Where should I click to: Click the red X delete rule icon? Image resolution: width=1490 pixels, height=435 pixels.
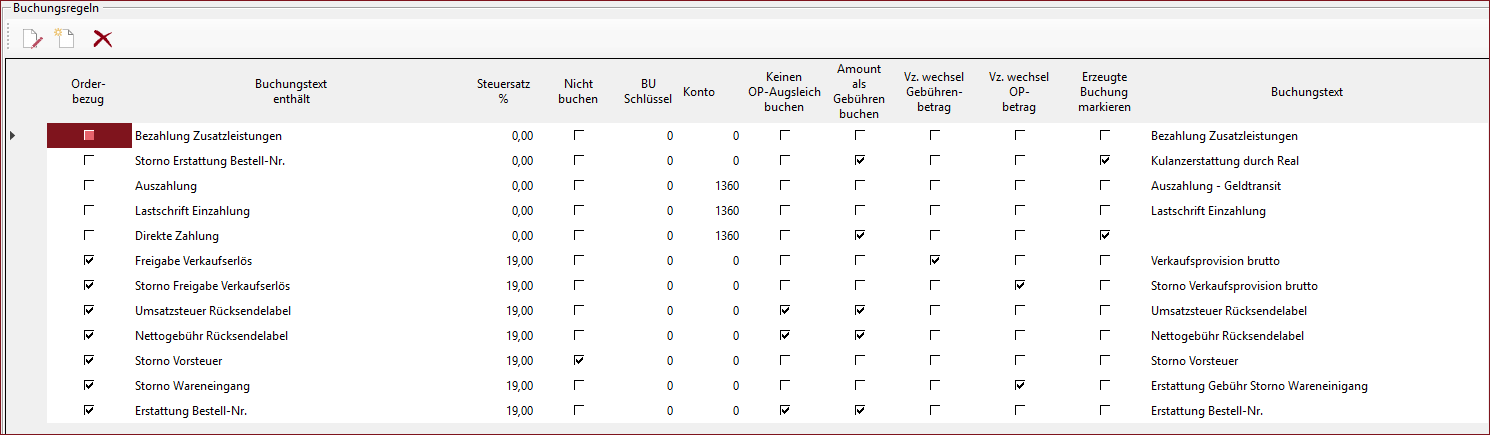[102, 39]
